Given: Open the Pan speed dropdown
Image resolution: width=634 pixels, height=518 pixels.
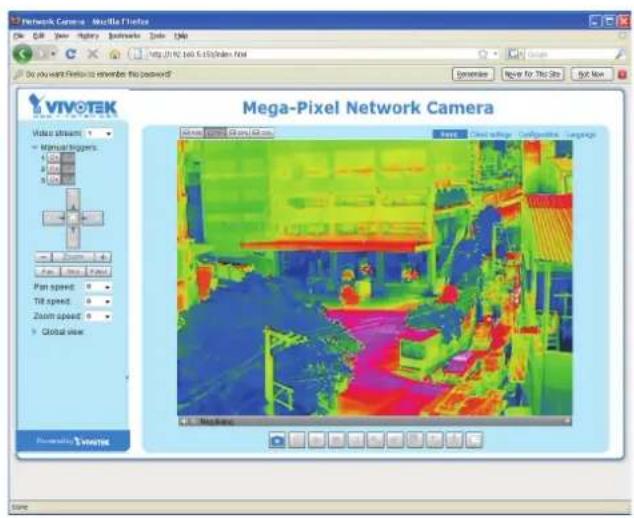Looking at the screenshot, I should (99, 287).
